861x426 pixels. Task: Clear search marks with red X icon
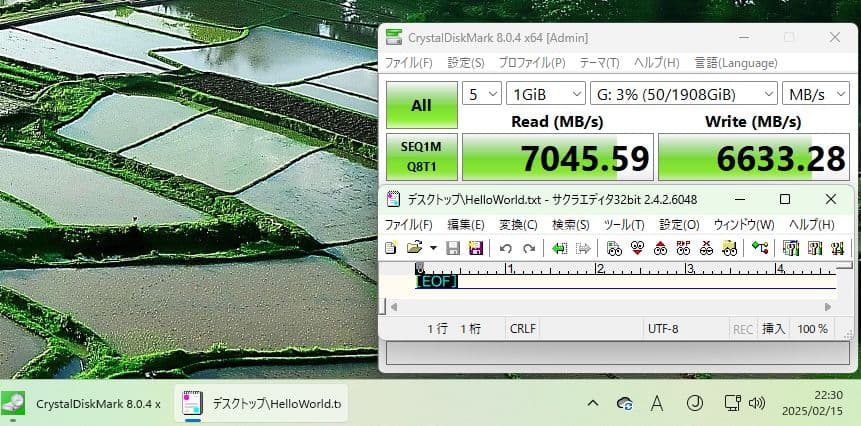pyautogui.click(x=706, y=248)
